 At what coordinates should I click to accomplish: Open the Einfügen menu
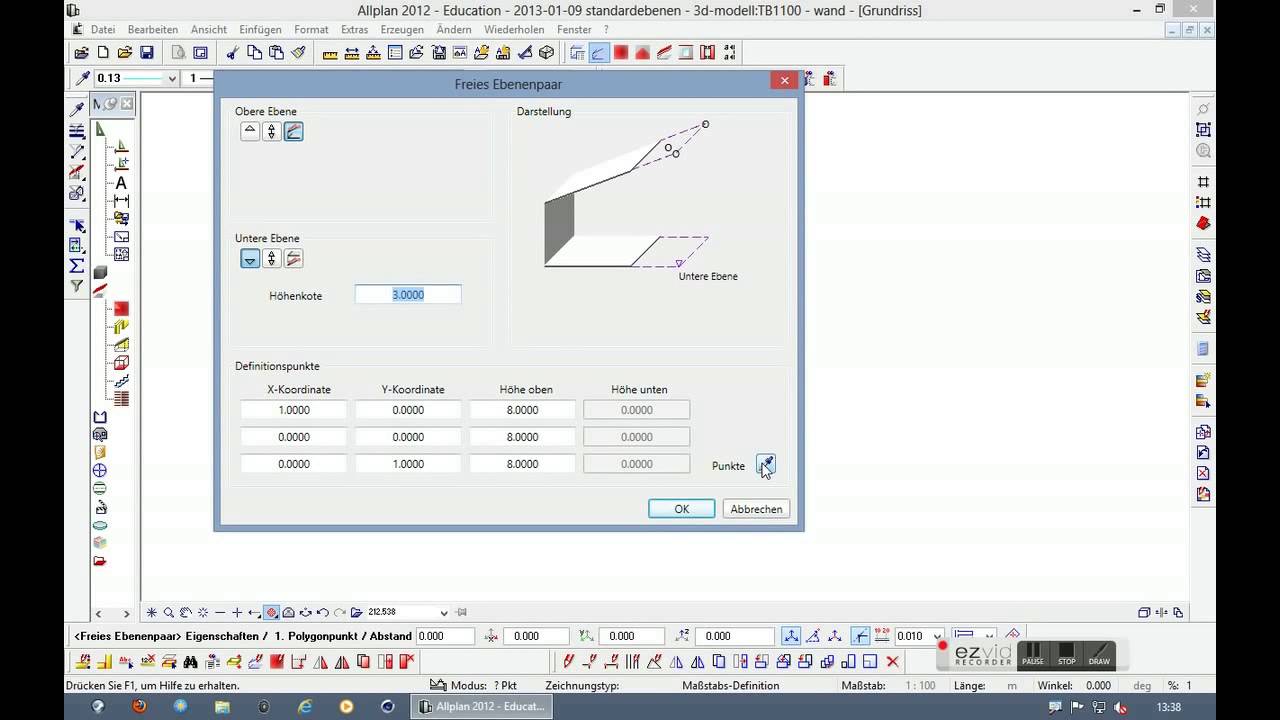[261, 30]
